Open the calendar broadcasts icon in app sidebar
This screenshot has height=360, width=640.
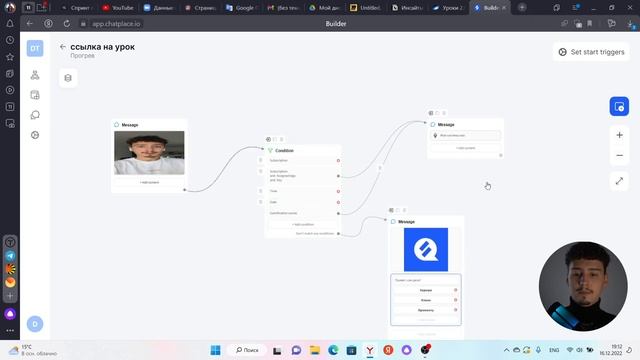pyautogui.click(x=35, y=95)
